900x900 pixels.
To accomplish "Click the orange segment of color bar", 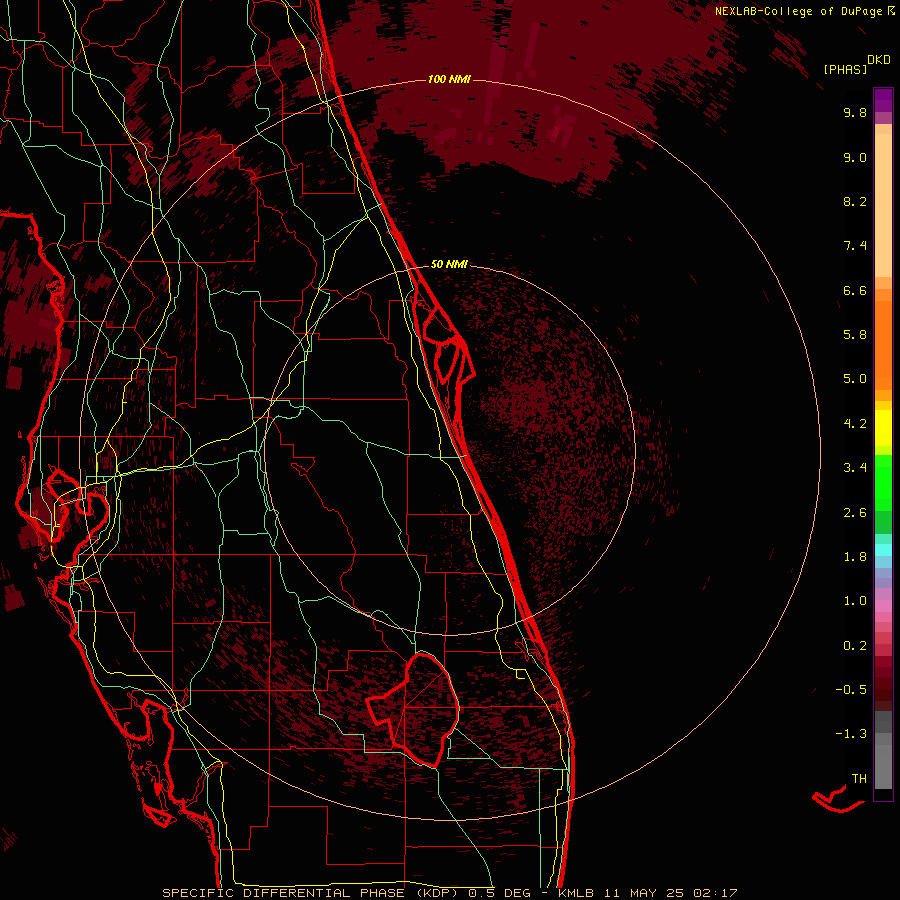I will pyautogui.click(x=883, y=344).
